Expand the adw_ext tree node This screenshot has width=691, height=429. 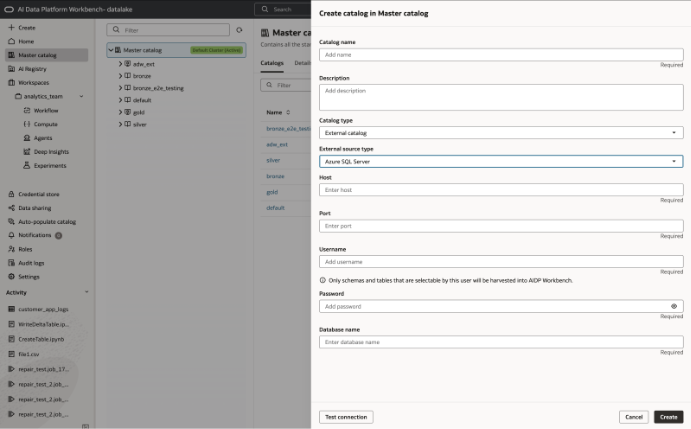point(120,64)
